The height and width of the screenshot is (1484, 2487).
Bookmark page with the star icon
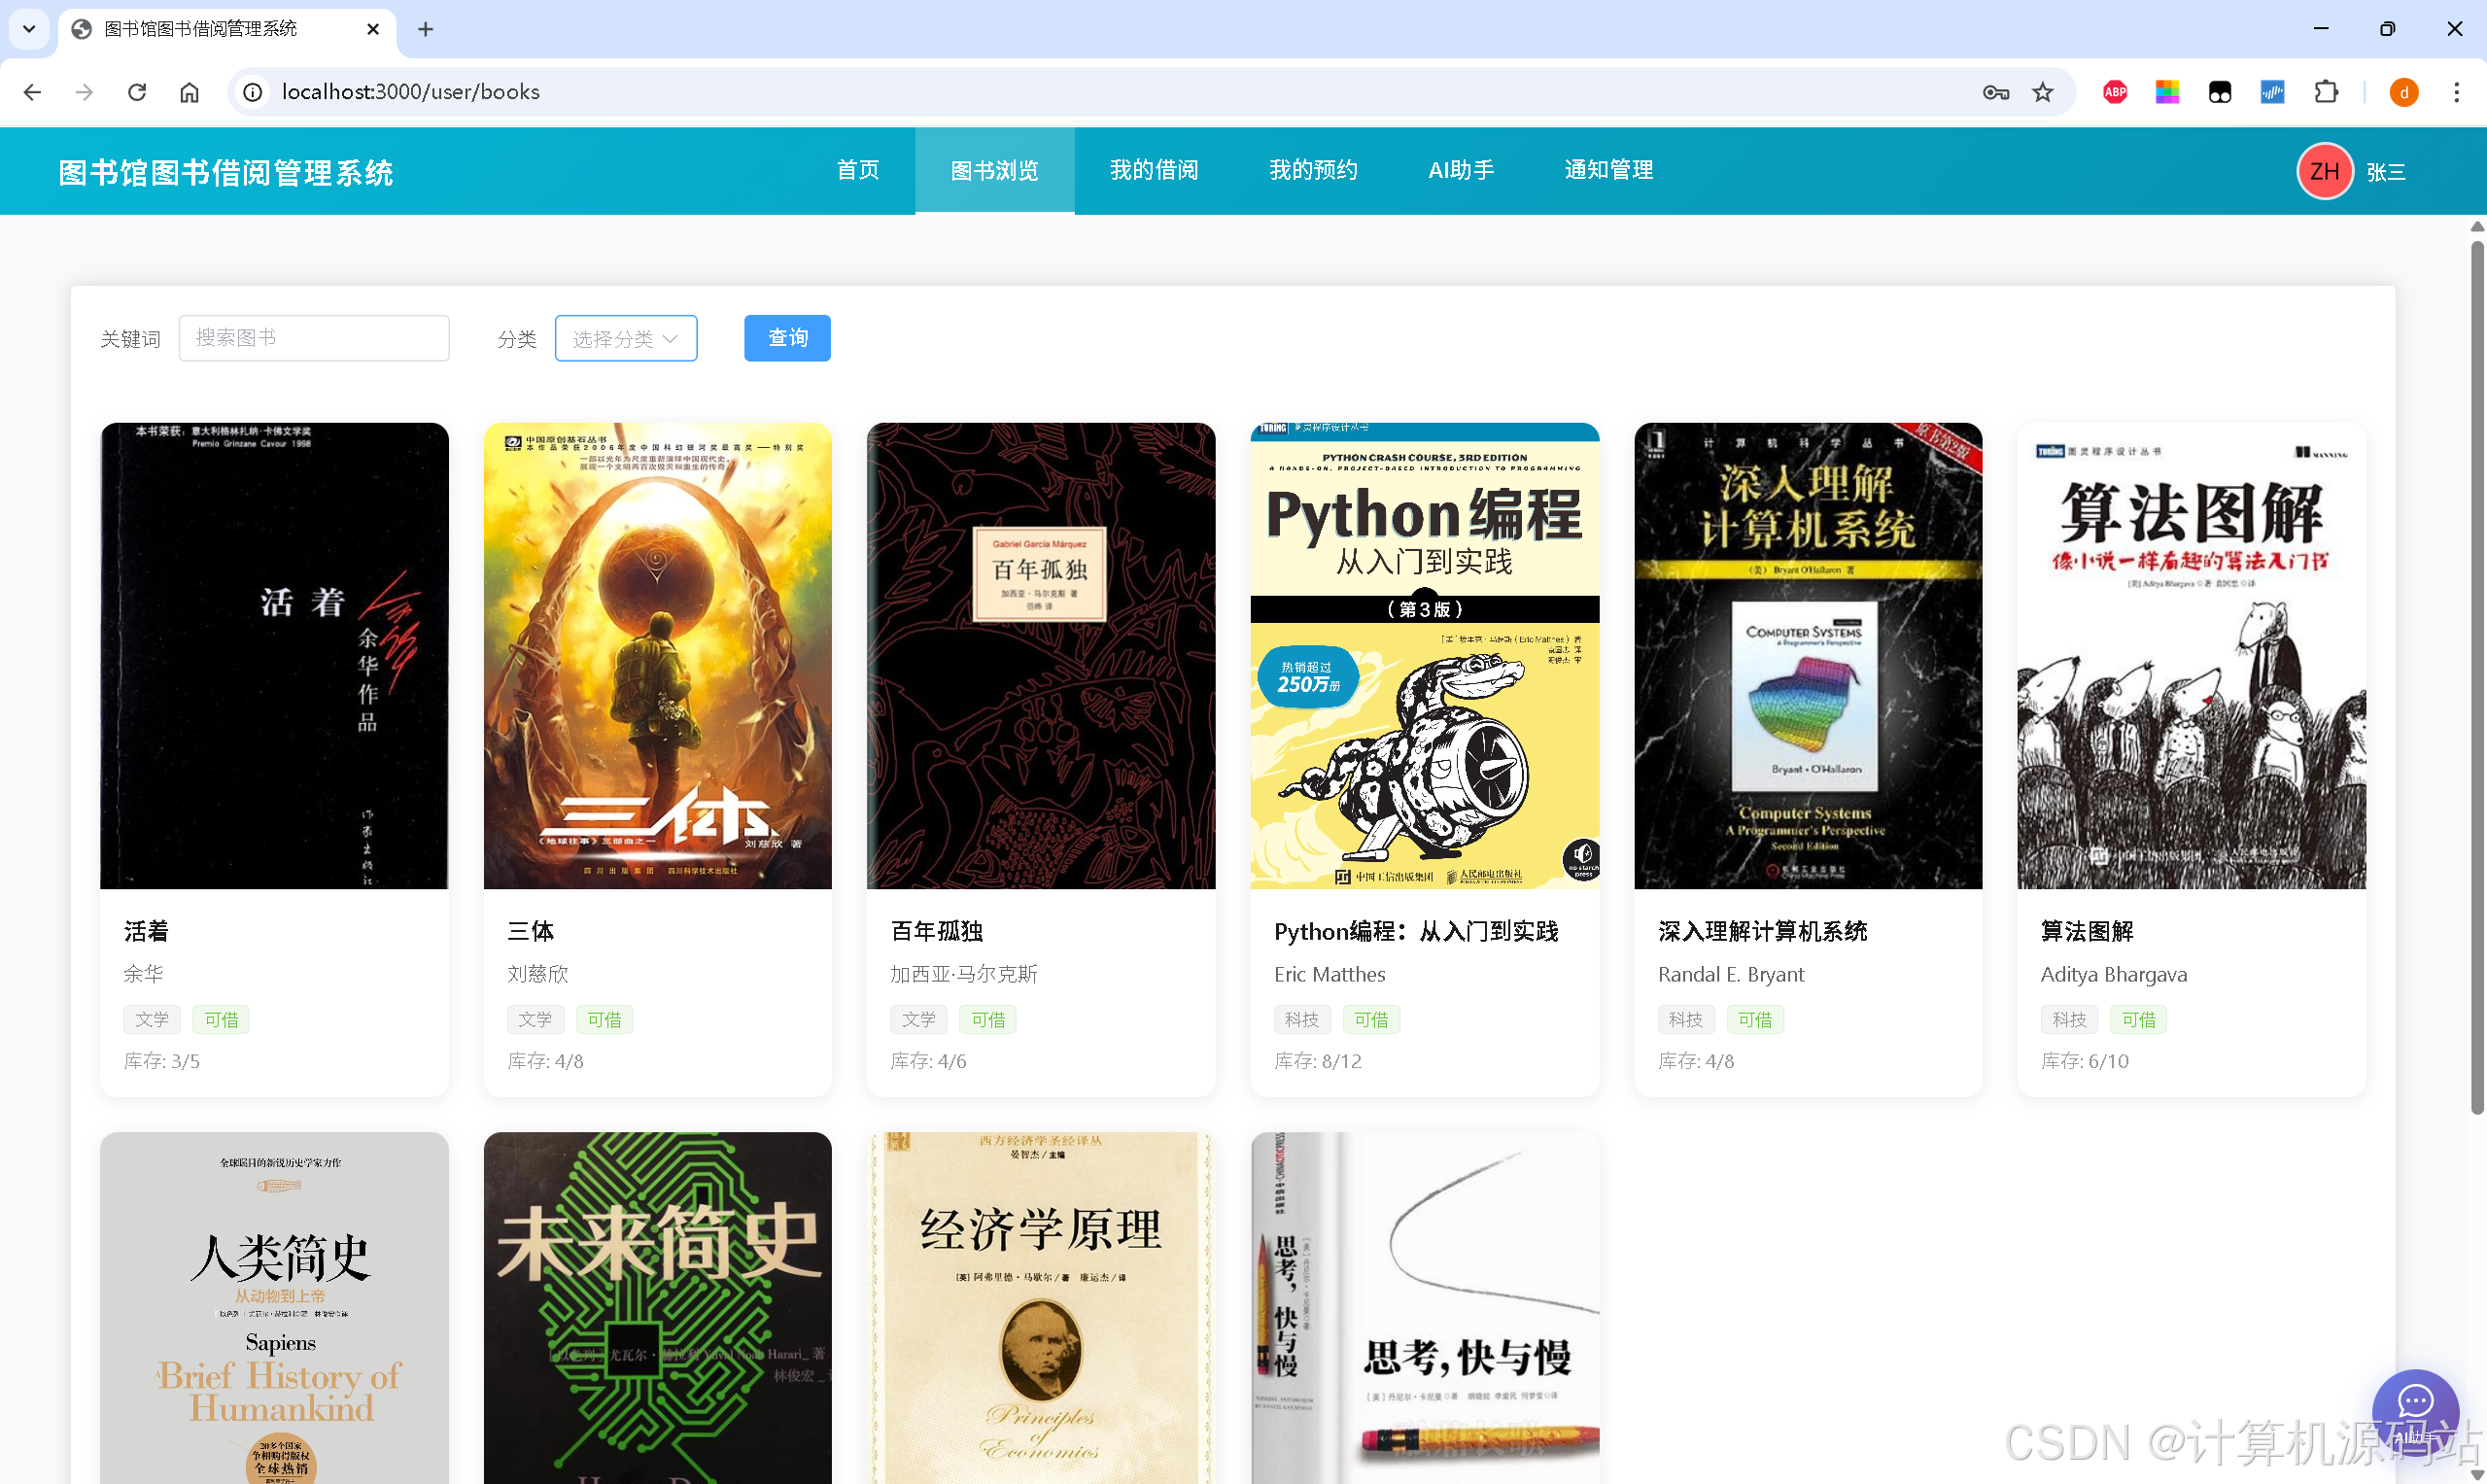click(2042, 92)
